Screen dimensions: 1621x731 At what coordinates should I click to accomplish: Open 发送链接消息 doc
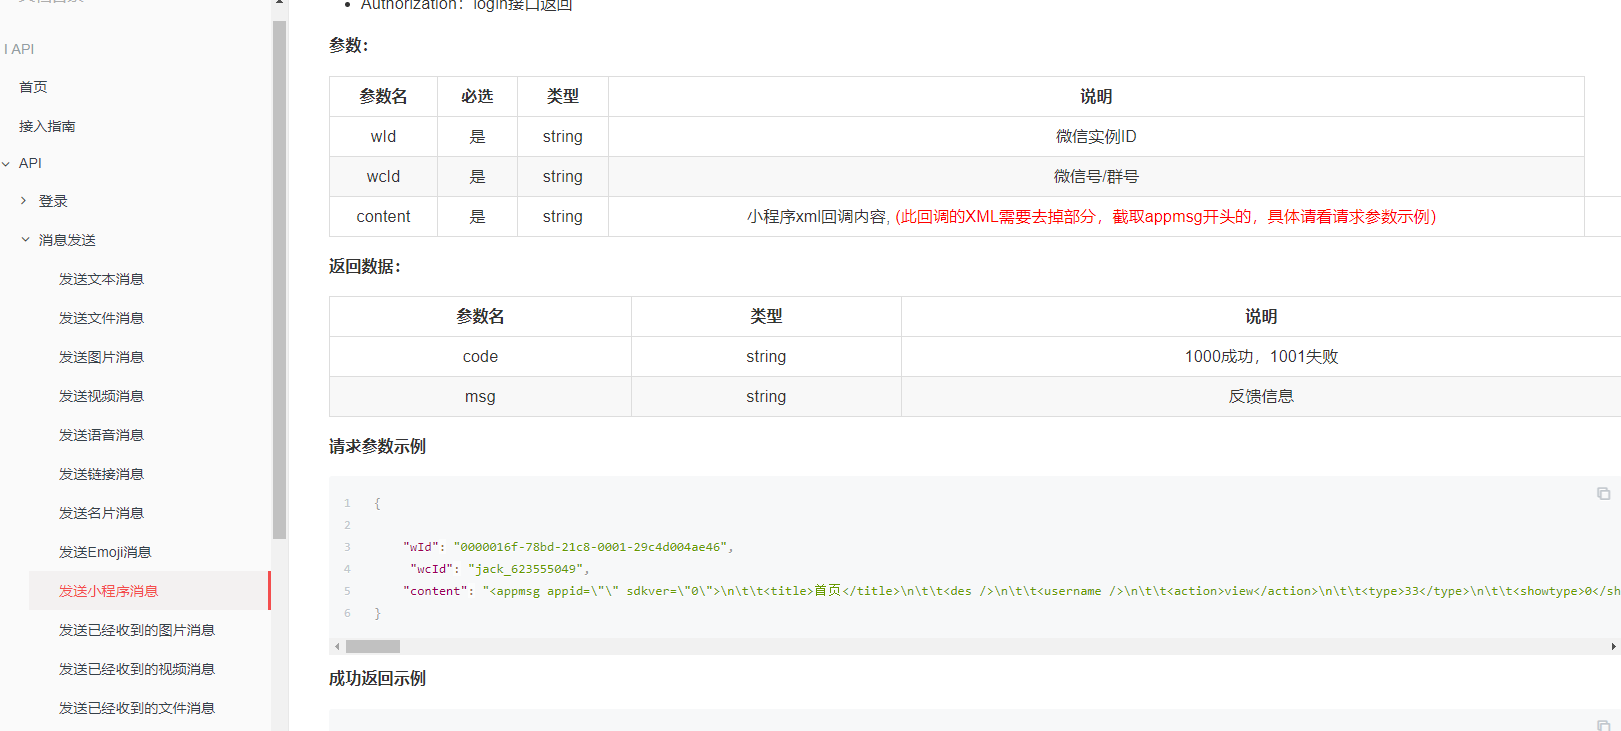(x=101, y=474)
